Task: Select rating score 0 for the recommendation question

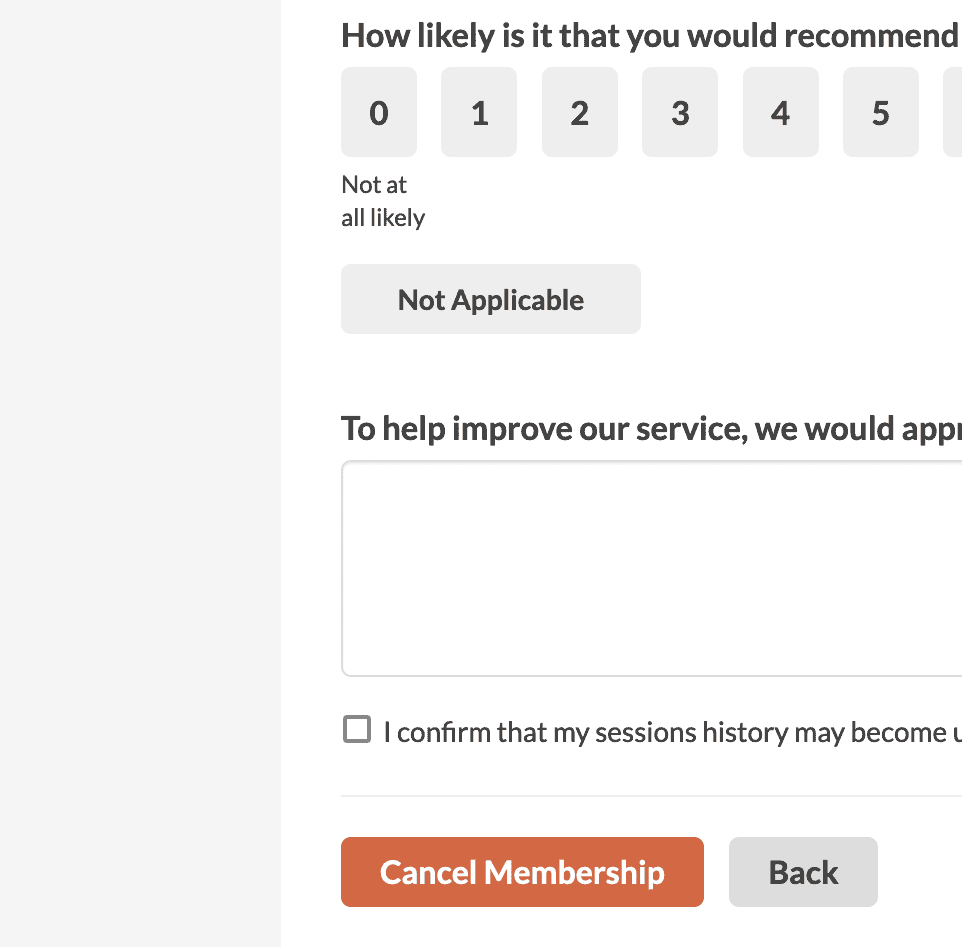Action: (x=378, y=112)
